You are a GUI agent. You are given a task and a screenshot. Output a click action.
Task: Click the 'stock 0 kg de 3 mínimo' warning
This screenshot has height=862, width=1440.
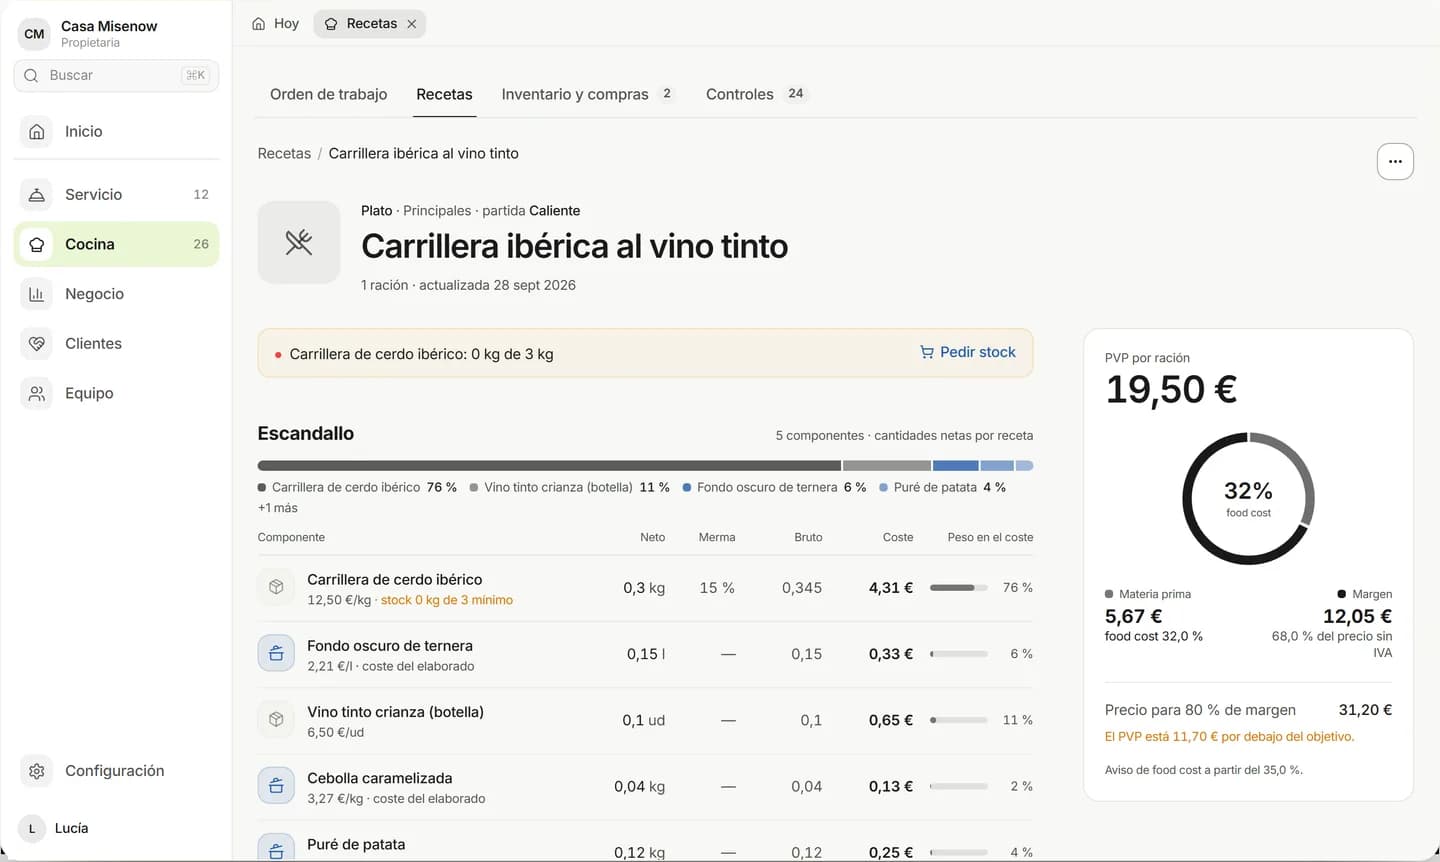click(447, 600)
